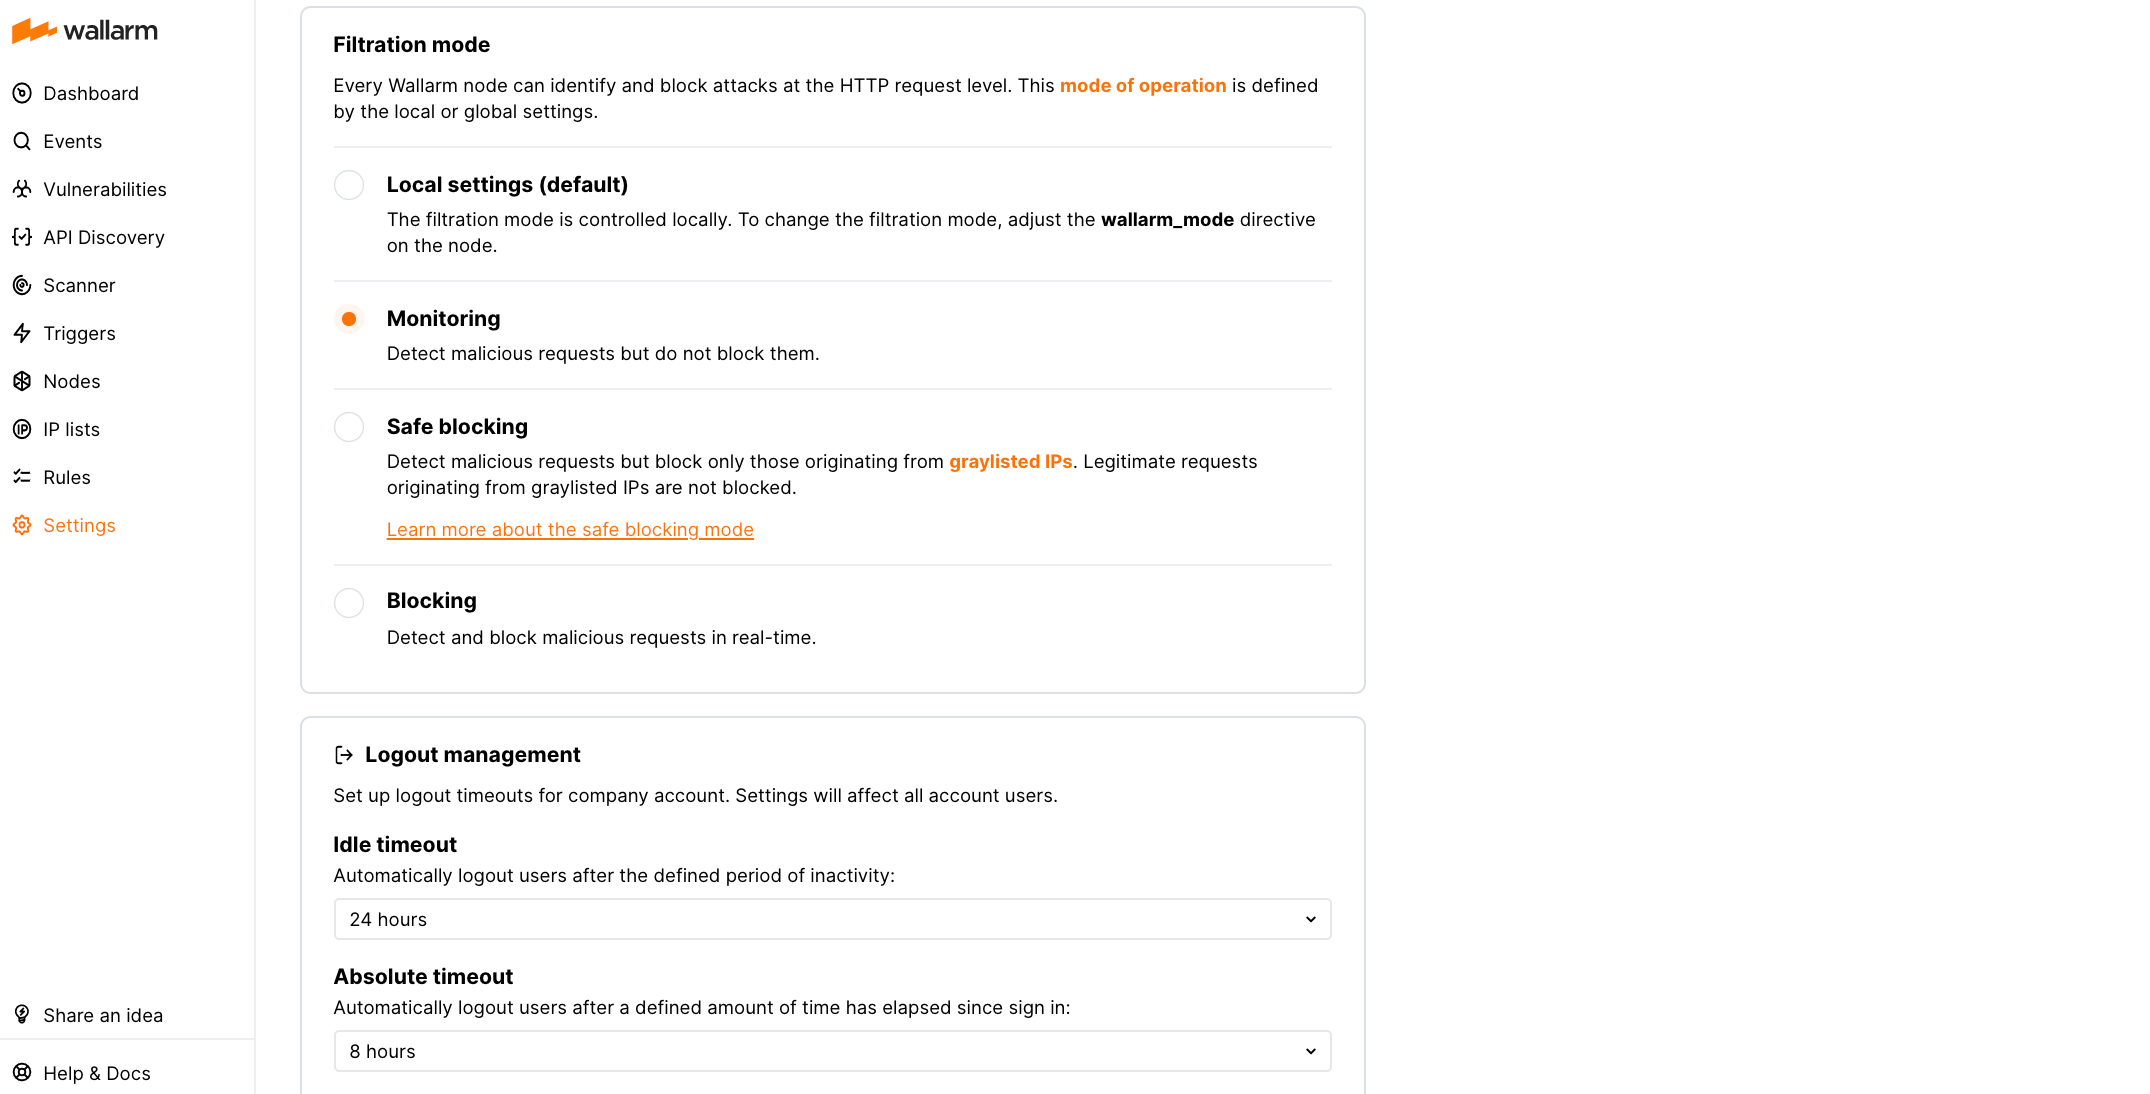Click the IP lists icon
Viewport: 2150px width, 1094px height.
coord(22,429)
